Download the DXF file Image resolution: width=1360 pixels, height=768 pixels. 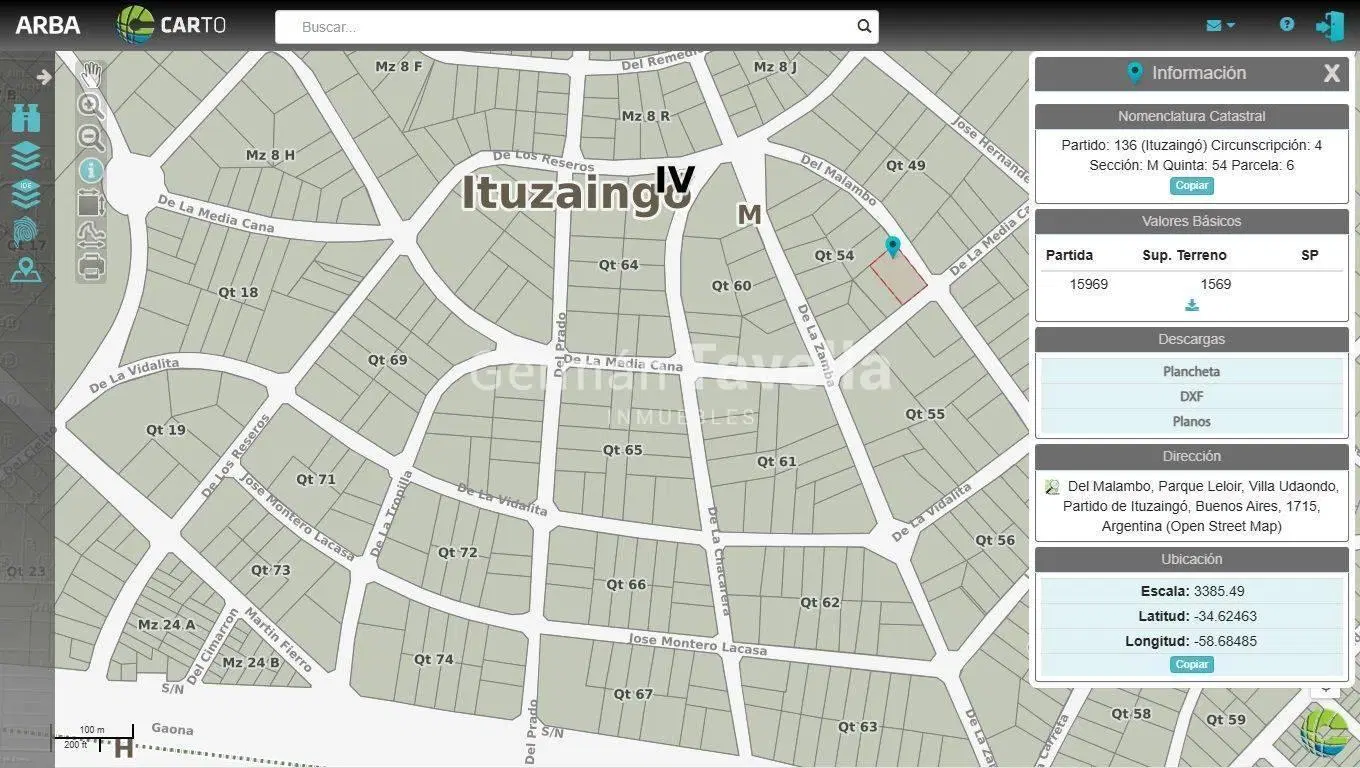1192,396
